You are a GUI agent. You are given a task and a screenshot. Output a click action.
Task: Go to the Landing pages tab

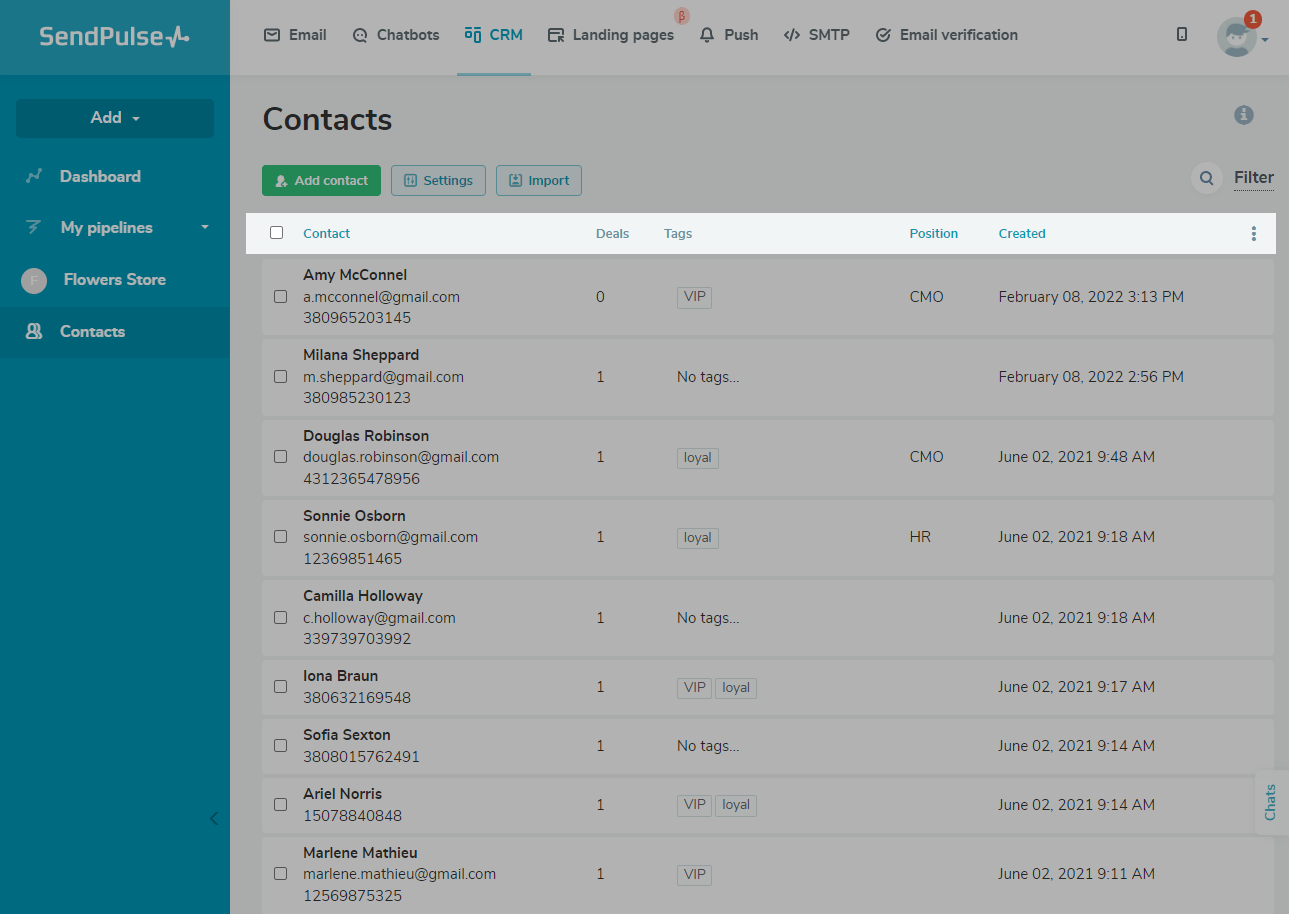click(x=611, y=35)
